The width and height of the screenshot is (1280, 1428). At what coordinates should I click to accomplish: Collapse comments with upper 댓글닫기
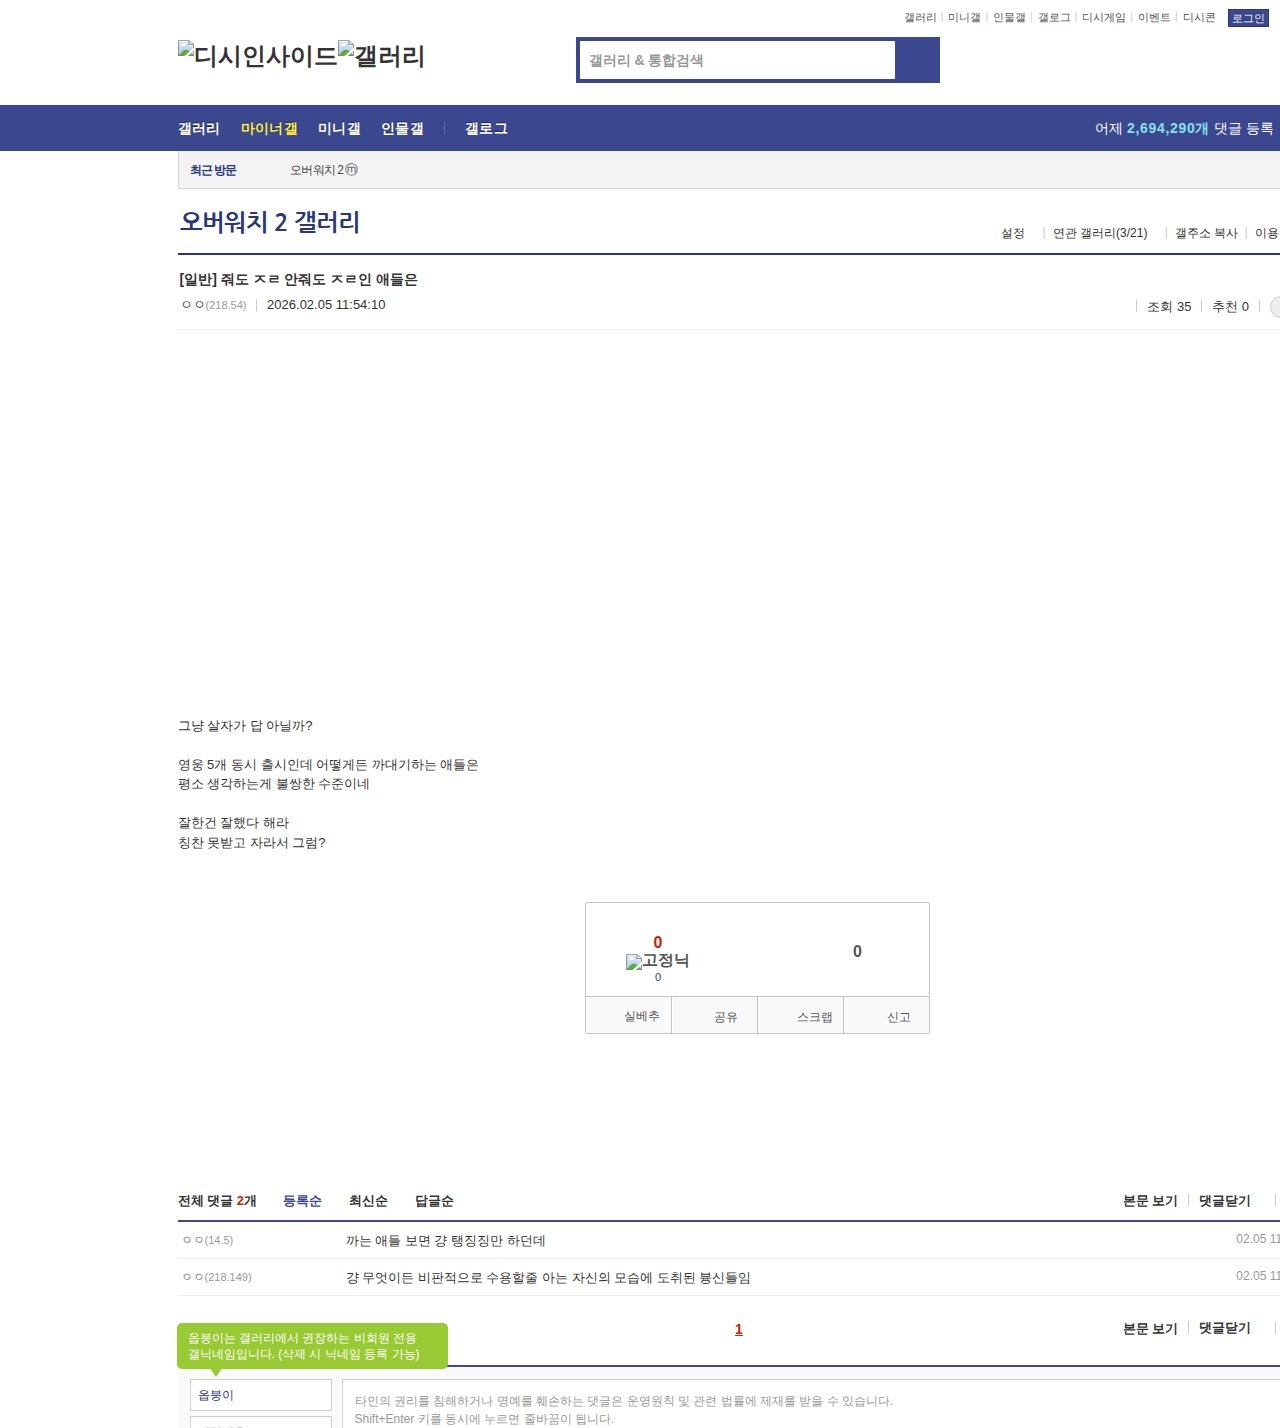pyautogui.click(x=1224, y=1201)
